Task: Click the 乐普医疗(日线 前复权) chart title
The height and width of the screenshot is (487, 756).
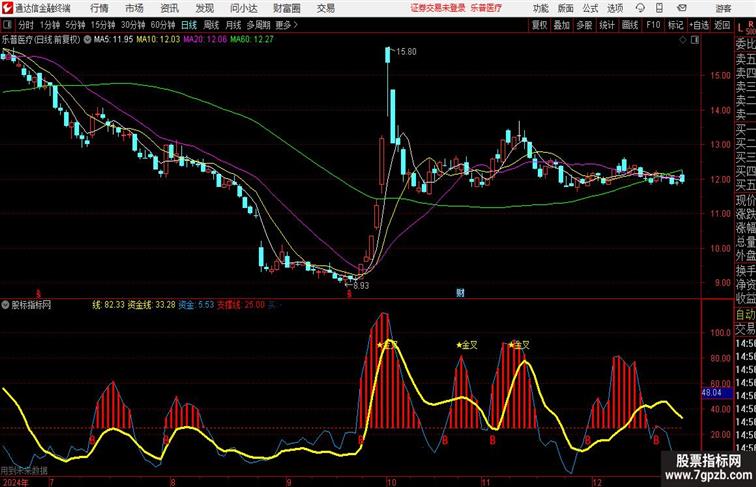Action: point(40,40)
